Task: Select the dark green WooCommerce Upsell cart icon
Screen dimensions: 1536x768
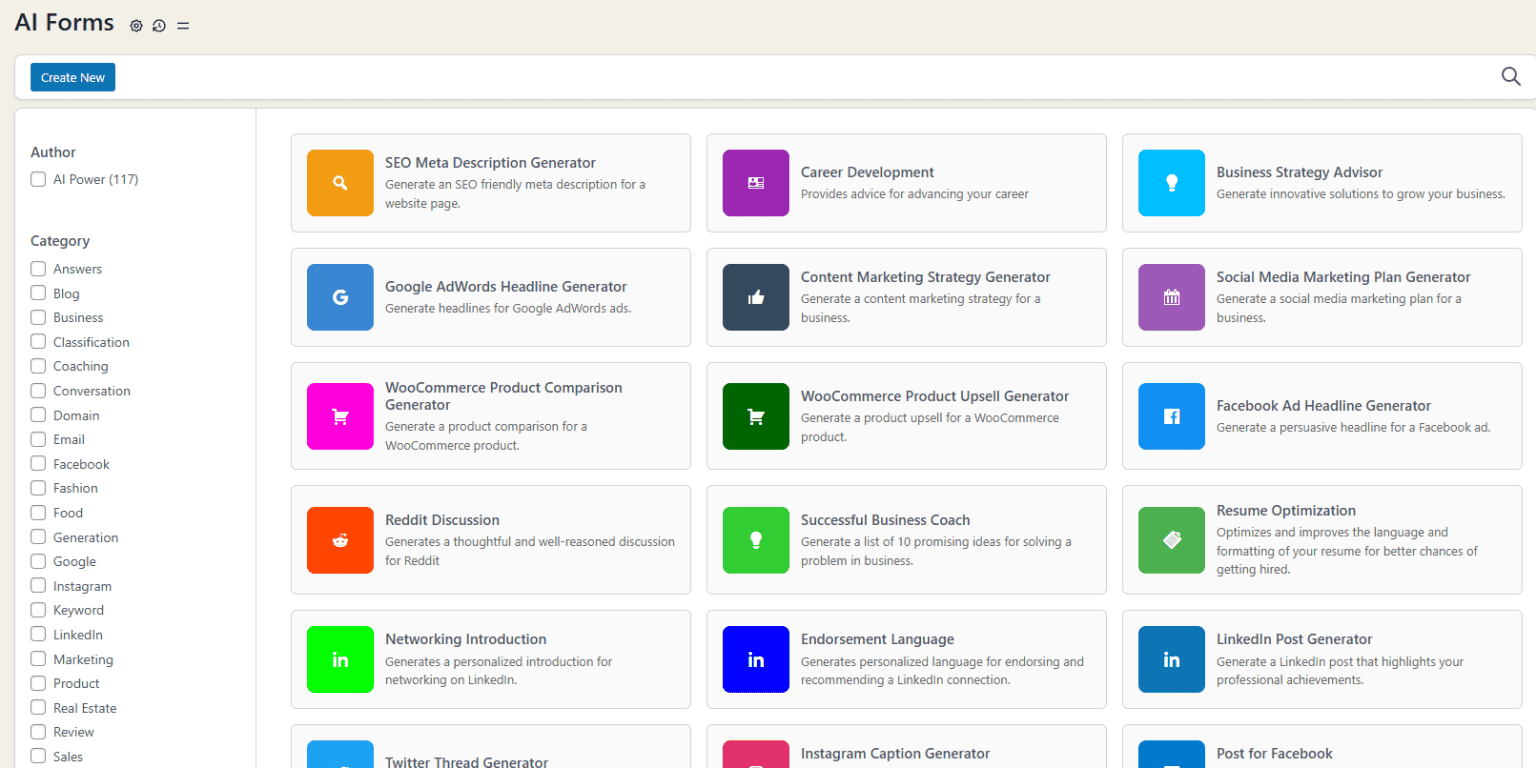Action: click(x=756, y=416)
